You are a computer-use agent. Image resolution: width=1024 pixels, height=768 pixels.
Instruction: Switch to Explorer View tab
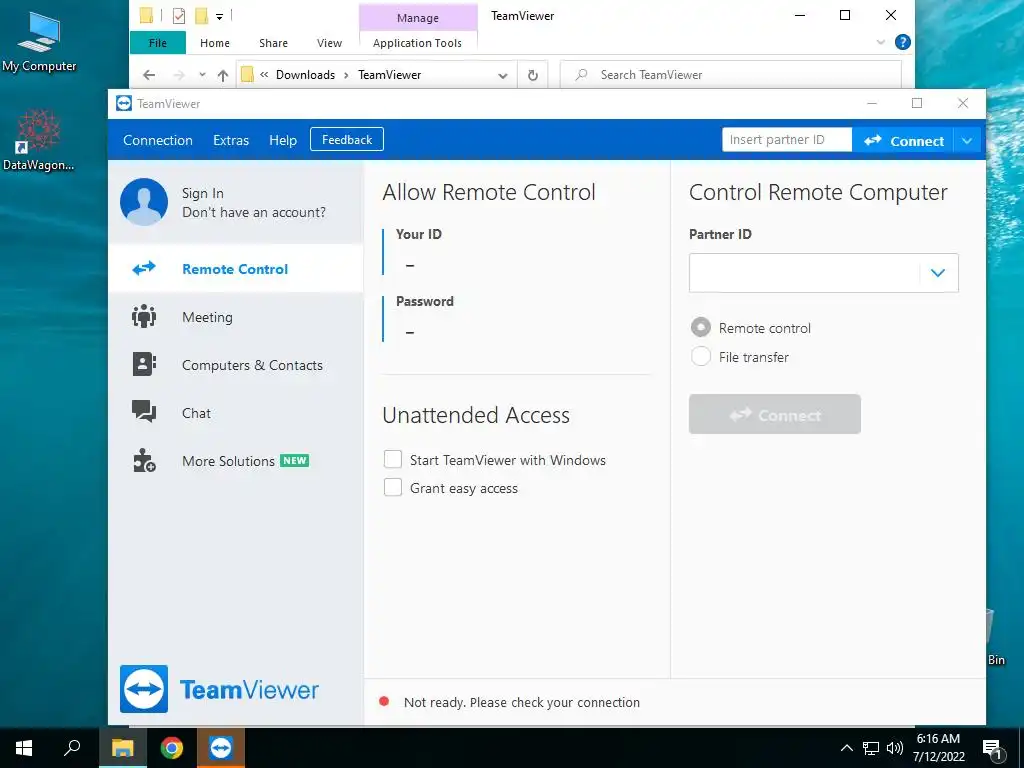tap(329, 42)
